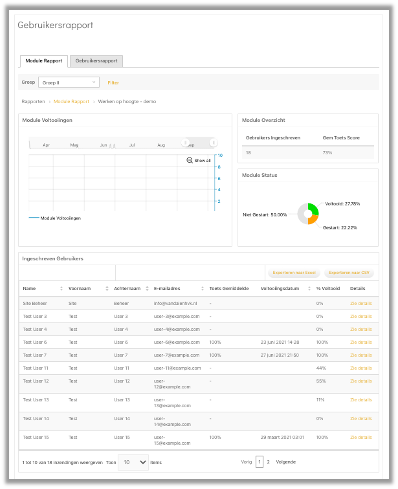Open Zie details for Test User 15

click(361, 437)
